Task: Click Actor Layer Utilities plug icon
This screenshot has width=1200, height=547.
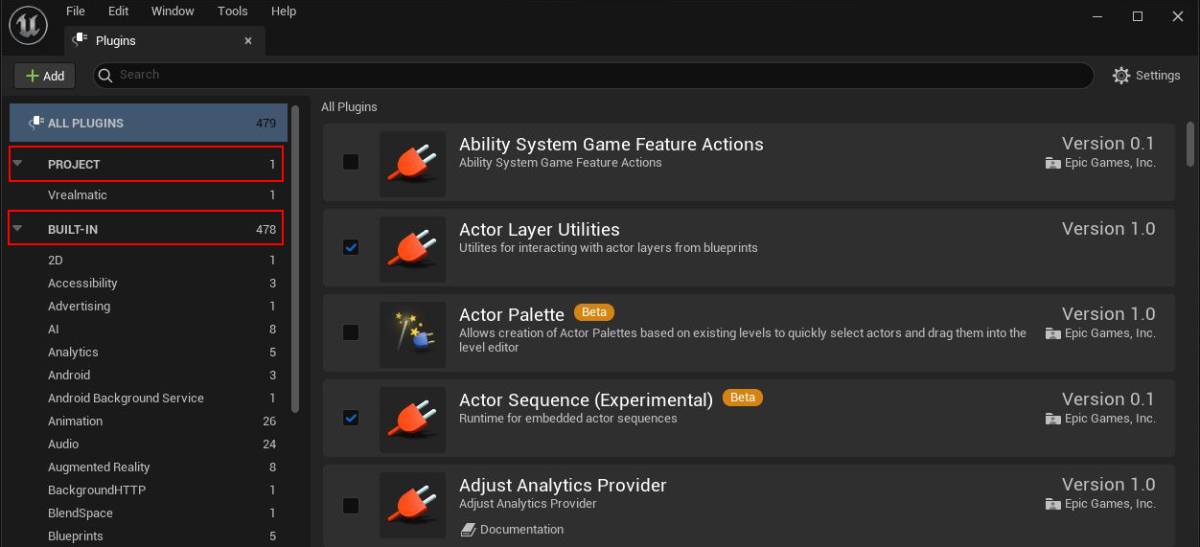Action: 412,248
